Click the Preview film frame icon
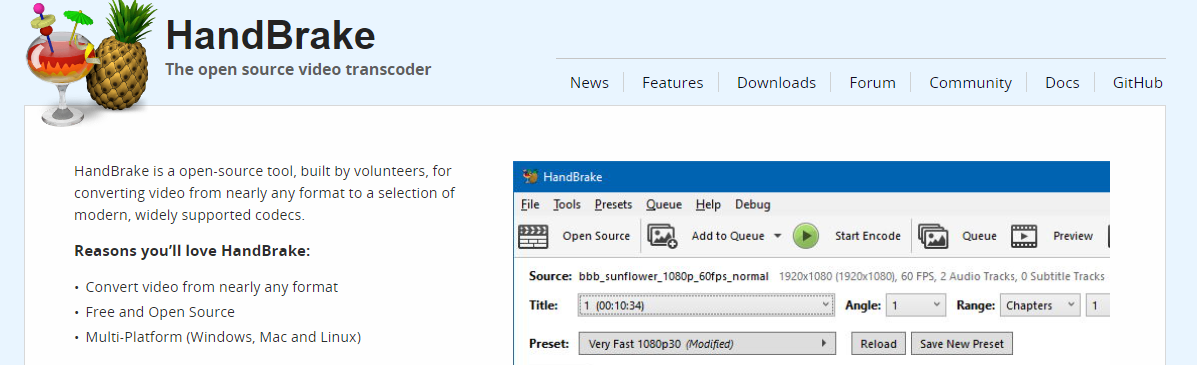This screenshot has width=1197, height=365. (1024, 236)
